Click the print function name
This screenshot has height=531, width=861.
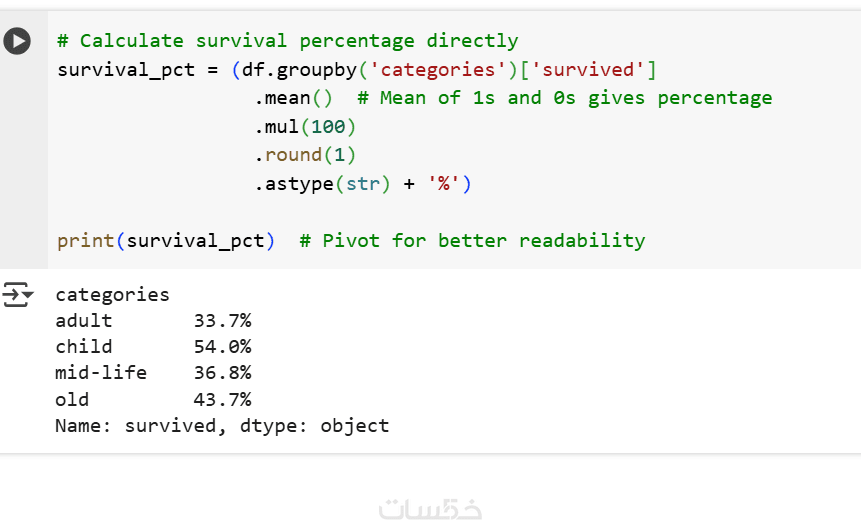(x=85, y=241)
